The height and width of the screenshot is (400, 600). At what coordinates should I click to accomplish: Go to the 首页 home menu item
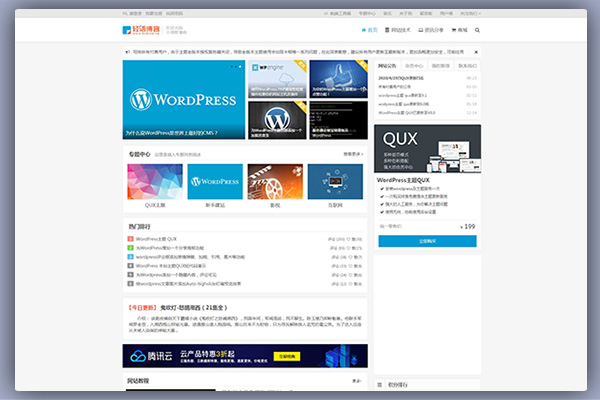point(370,30)
